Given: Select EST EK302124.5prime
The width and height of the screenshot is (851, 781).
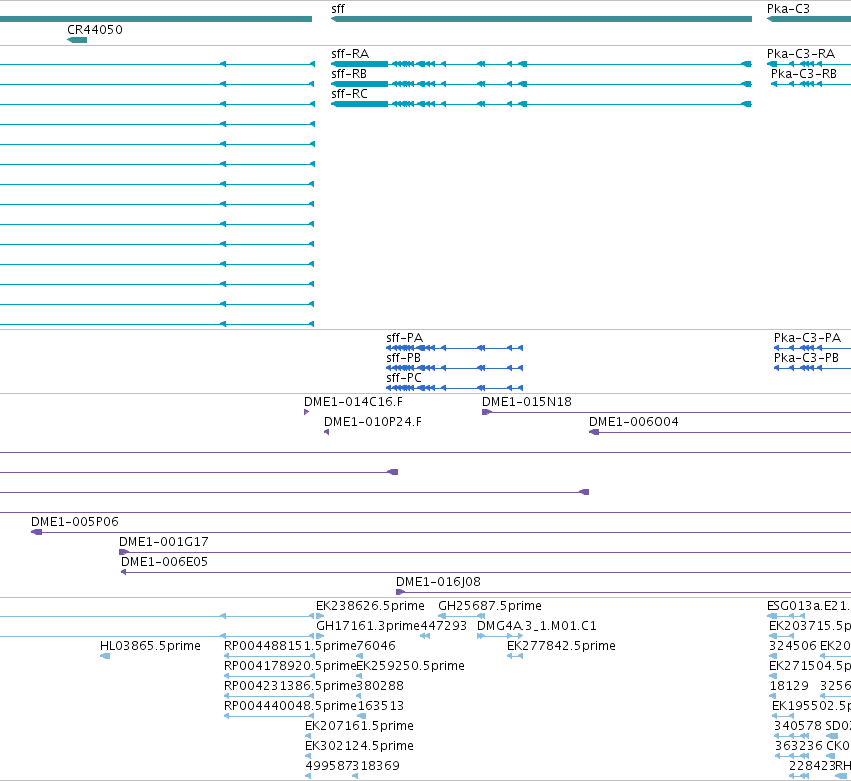Looking at the screenshot, I should (x=308, y=757).
